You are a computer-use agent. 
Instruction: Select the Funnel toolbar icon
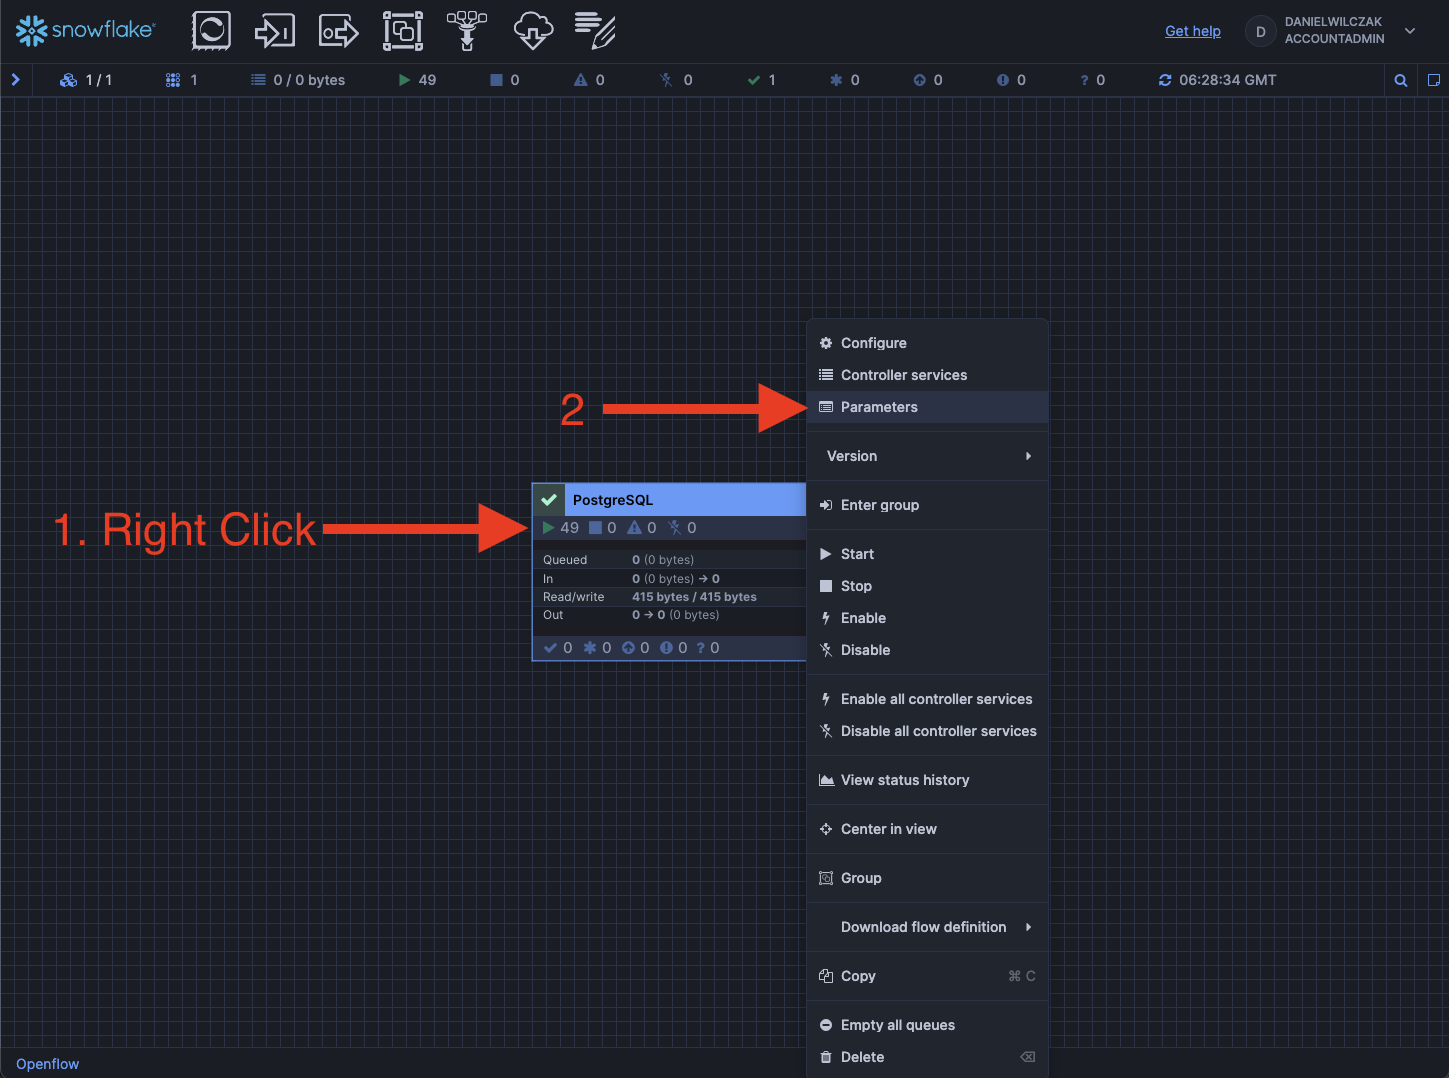pyautogui.click(x=466, y=31)
